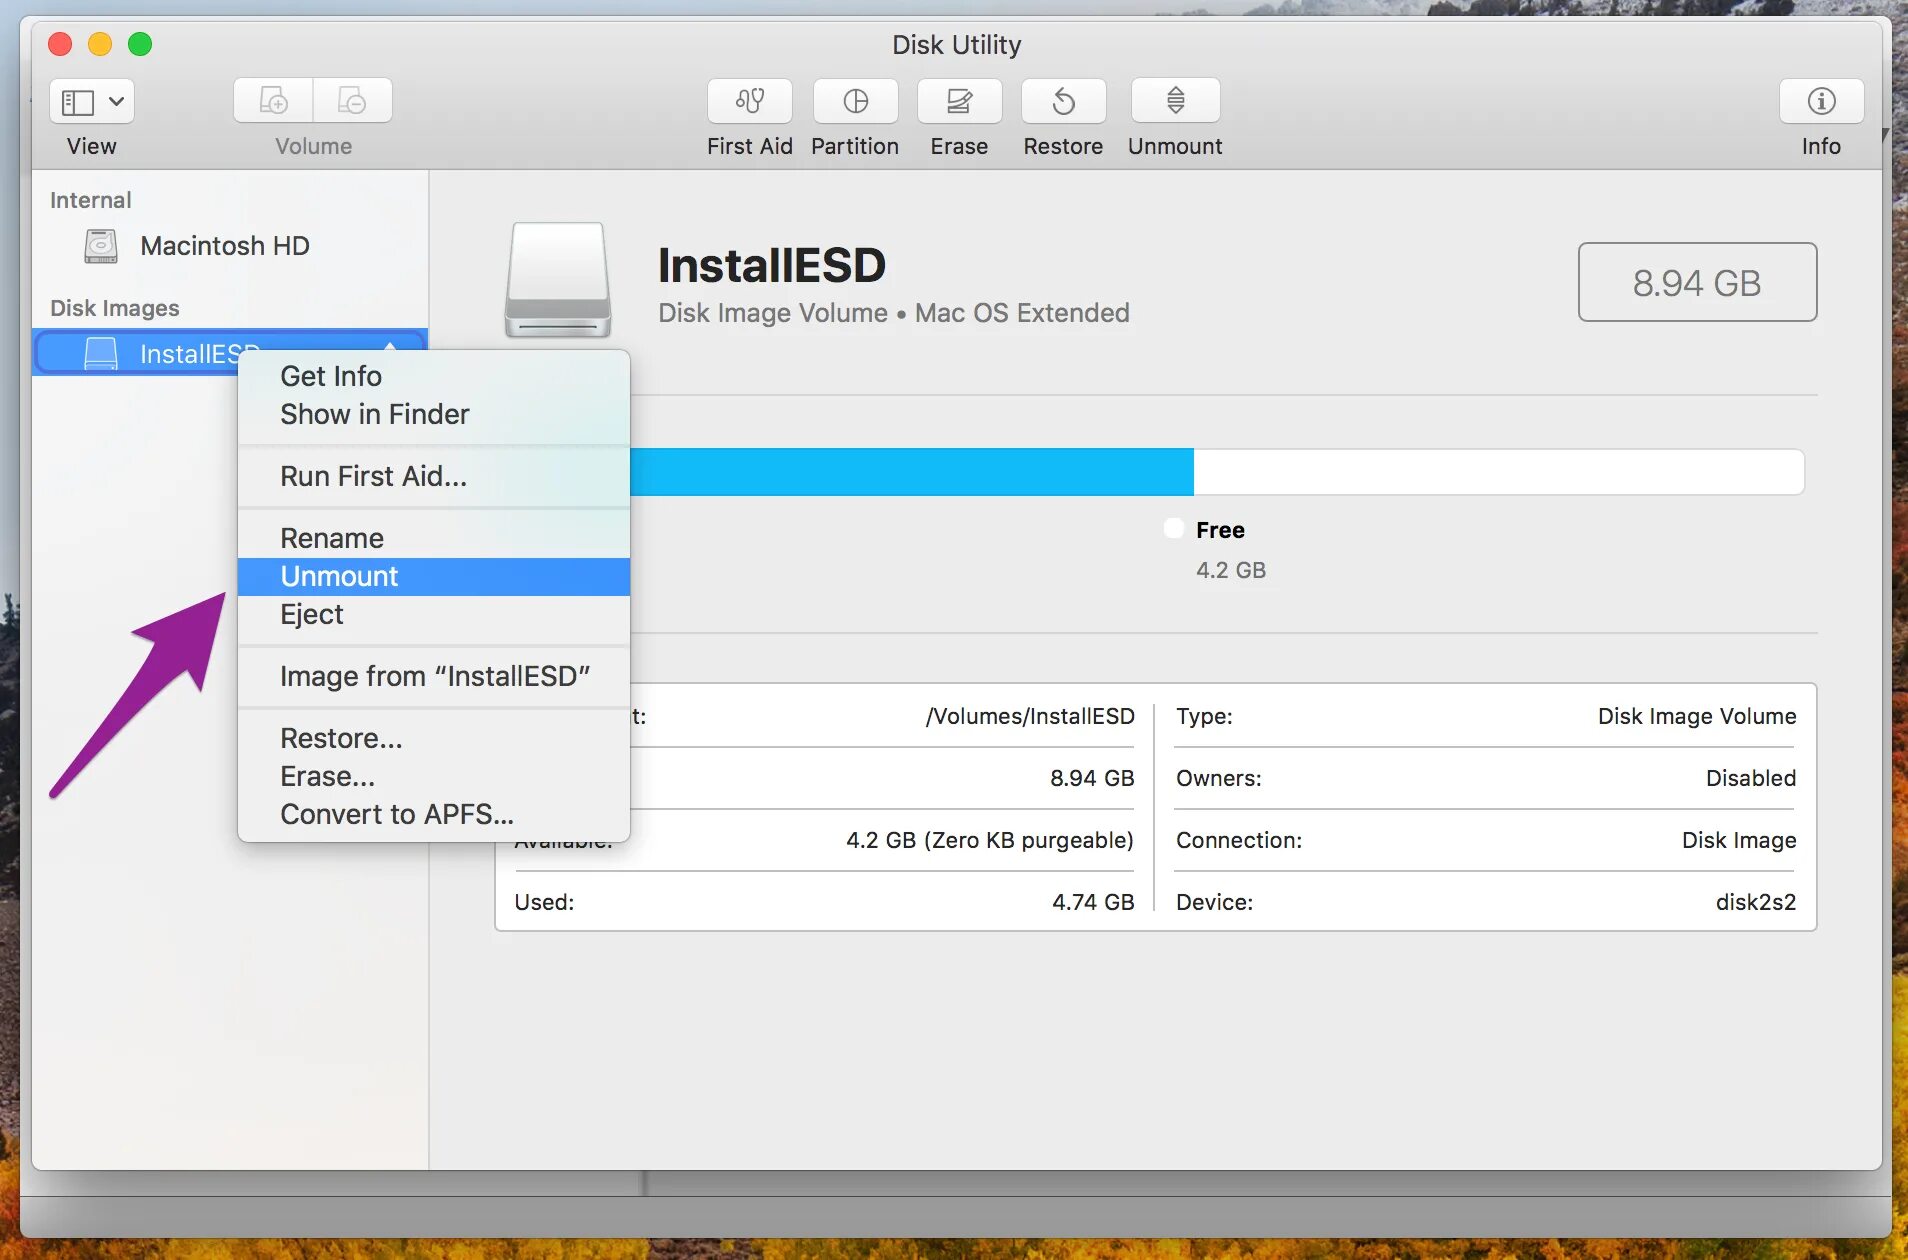Choose Restore… in the context menu

pyautogui.click(x=434, y=738)
